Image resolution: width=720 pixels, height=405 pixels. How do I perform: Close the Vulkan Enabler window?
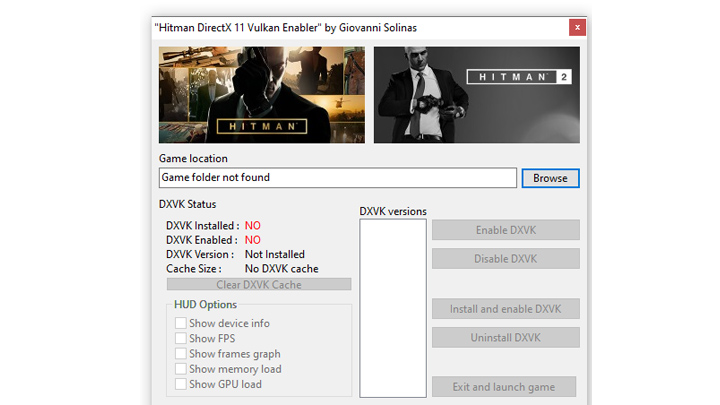pos(577,28)
